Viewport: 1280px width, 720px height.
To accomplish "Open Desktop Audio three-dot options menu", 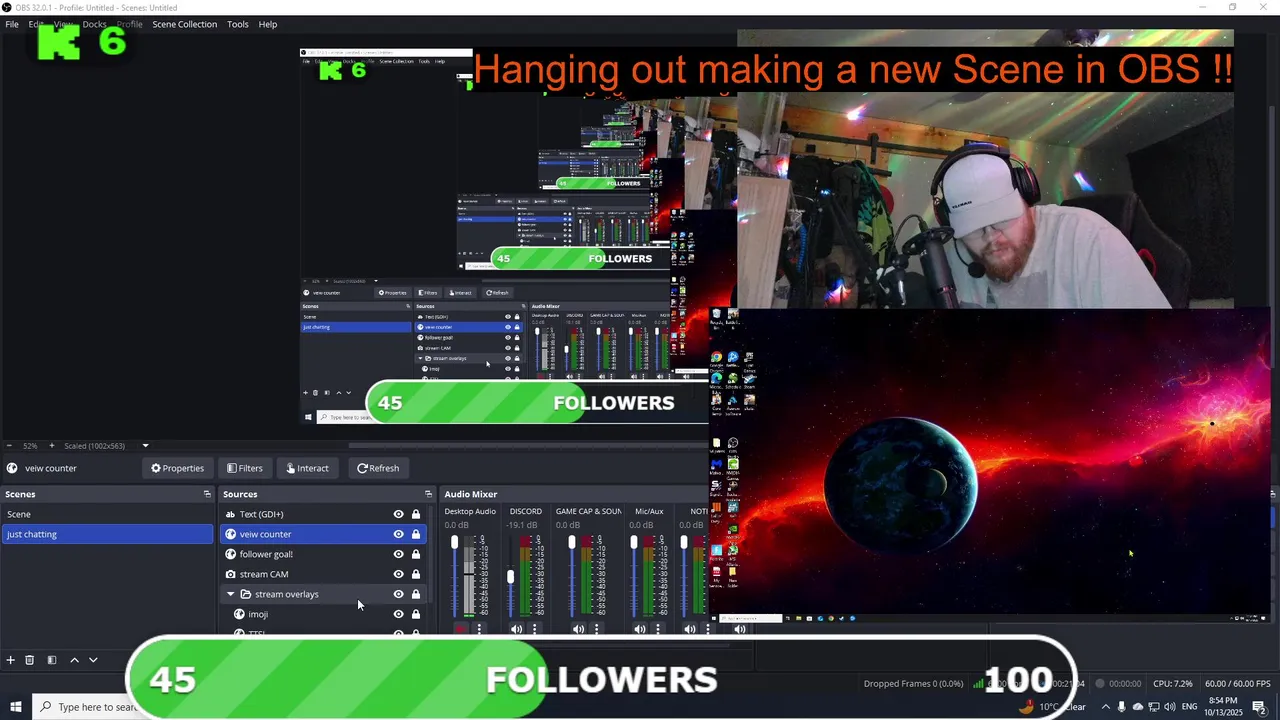I will click(x=479, y=629).
